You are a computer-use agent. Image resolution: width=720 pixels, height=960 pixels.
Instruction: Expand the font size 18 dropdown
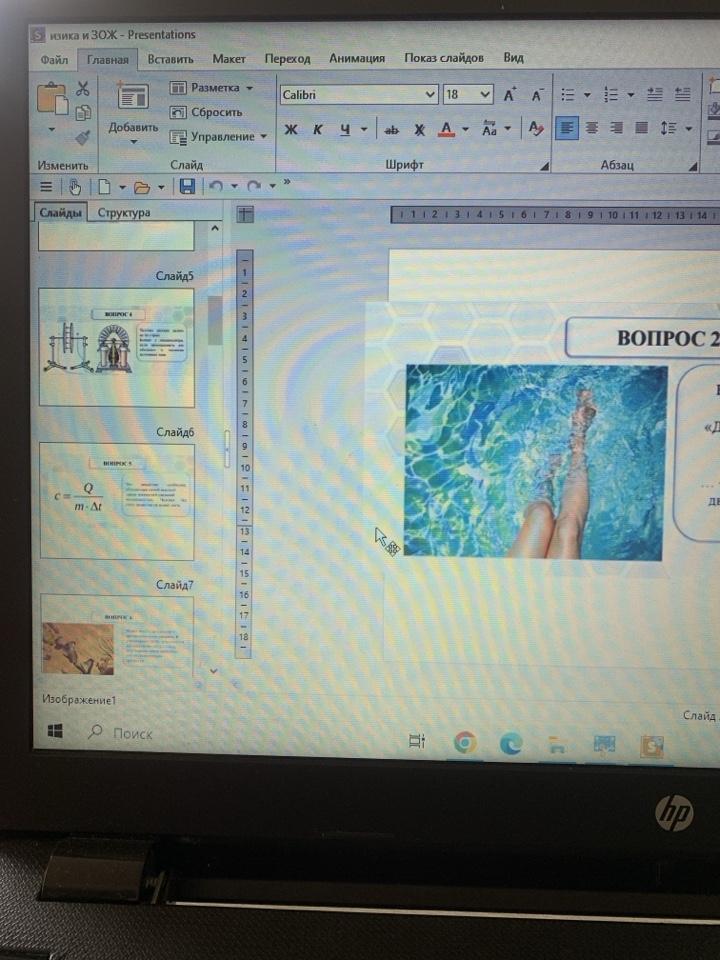(x=485, y=95)
